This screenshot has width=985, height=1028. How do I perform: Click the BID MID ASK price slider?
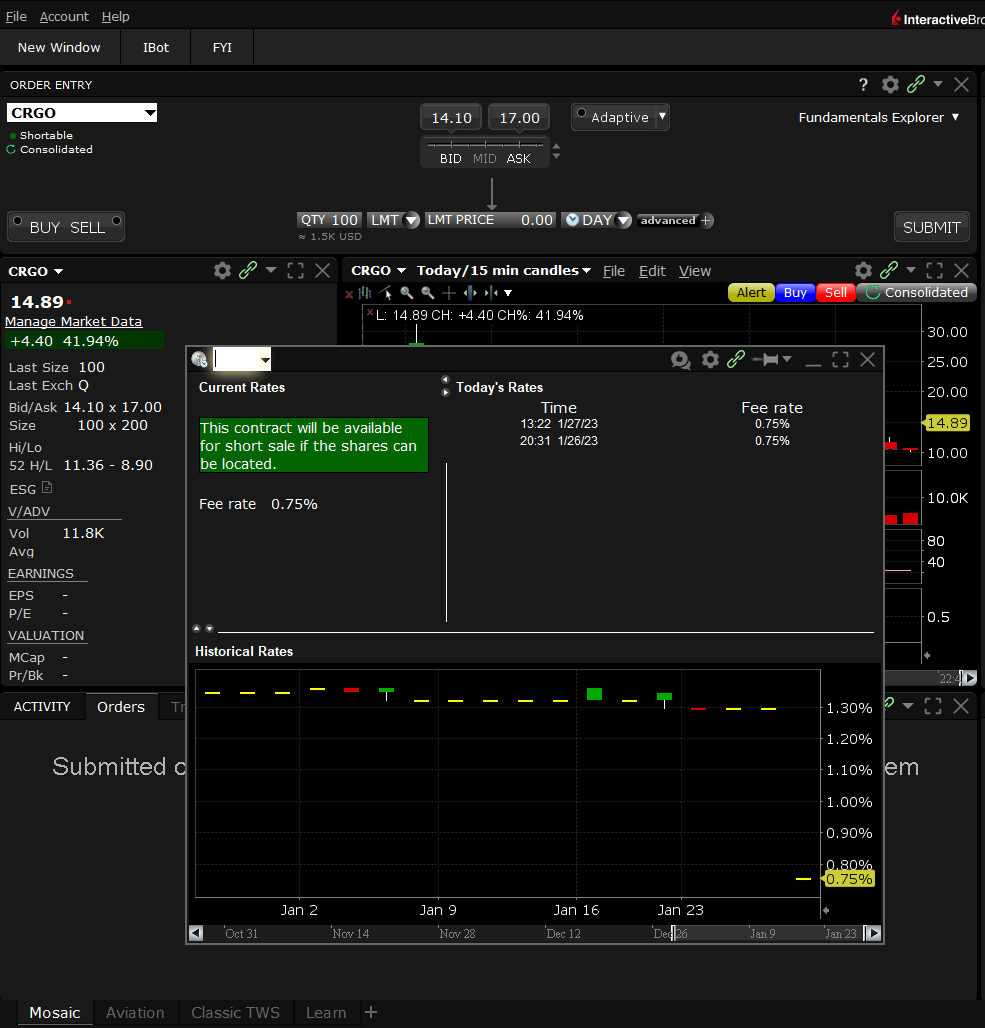485,152
